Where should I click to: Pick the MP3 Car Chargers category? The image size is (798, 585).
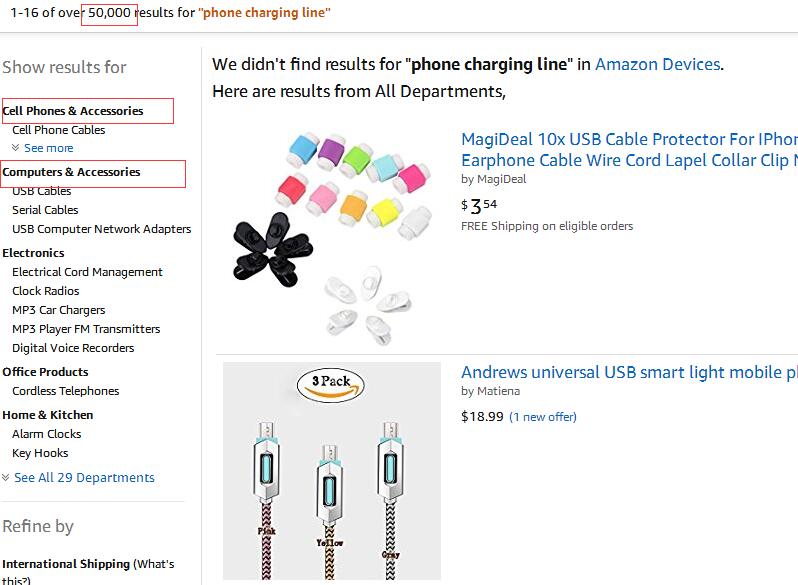pos(58,310)
